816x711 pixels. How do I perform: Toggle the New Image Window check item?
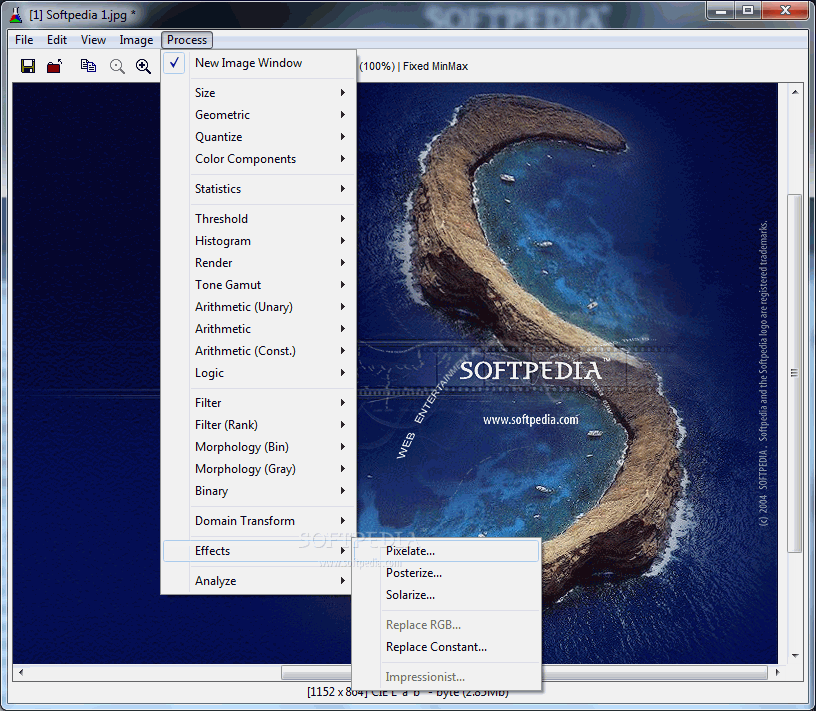pos(259,63)
